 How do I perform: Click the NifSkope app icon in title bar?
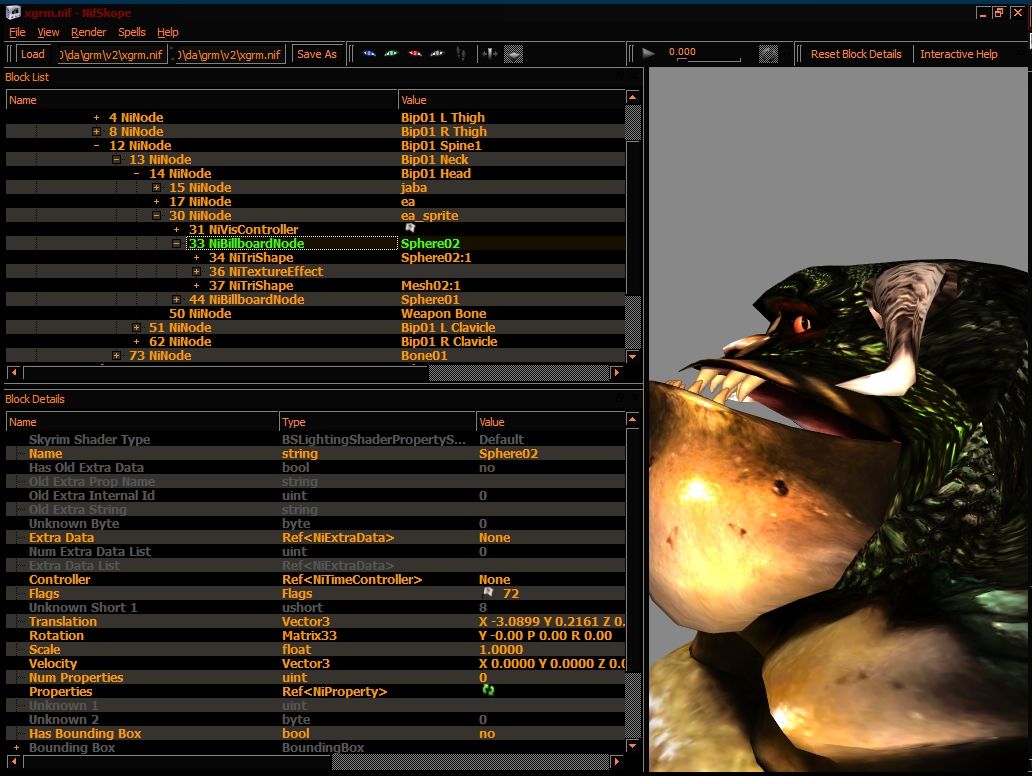pyautogui.click(x=13, y=13)
